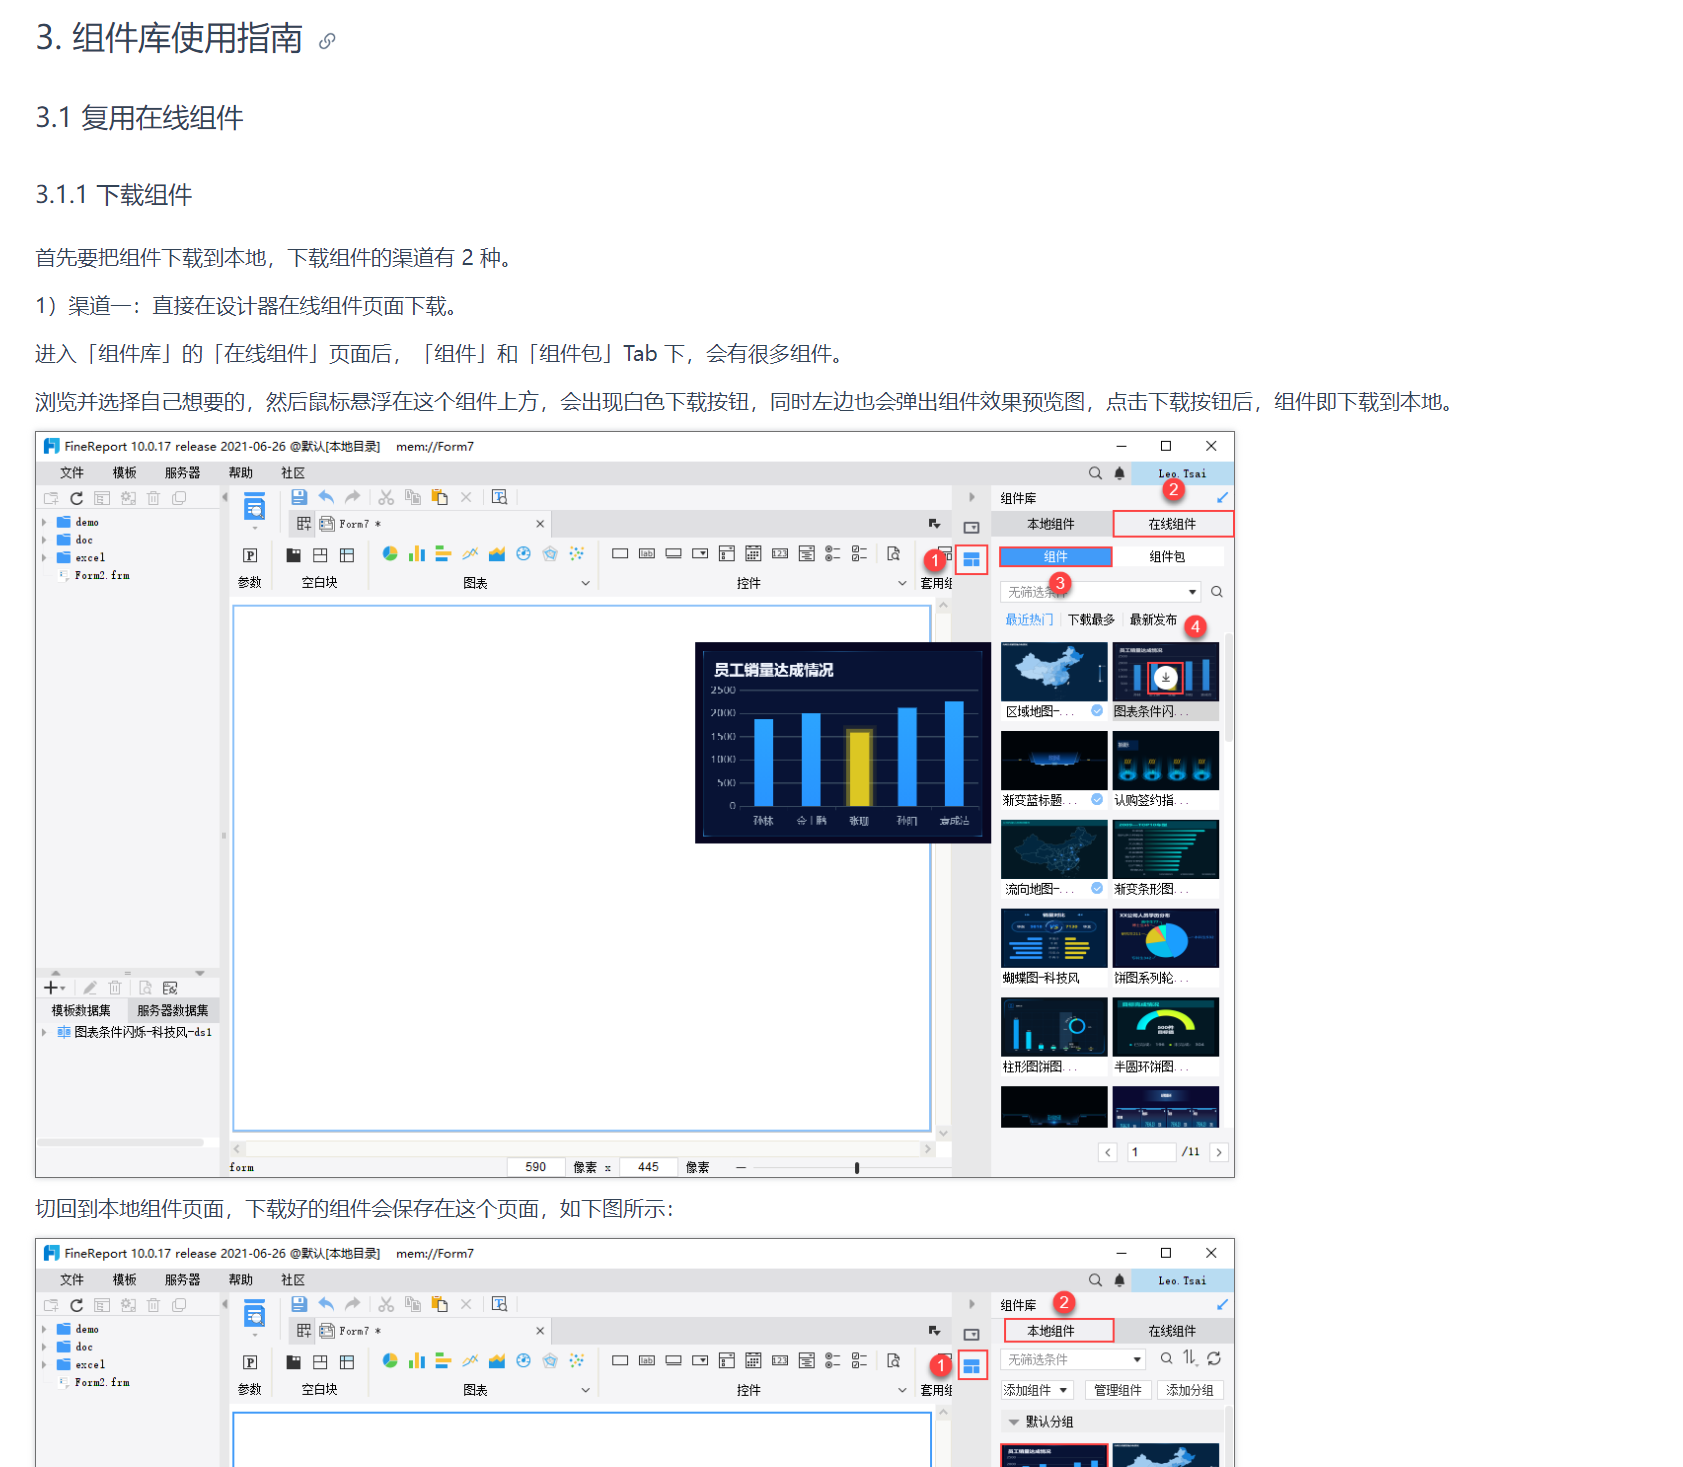The width and height of the screenshot is (1683, 1467).
Task: Select the 下载最多 sort option
Action: click(x=1091, y=620)
